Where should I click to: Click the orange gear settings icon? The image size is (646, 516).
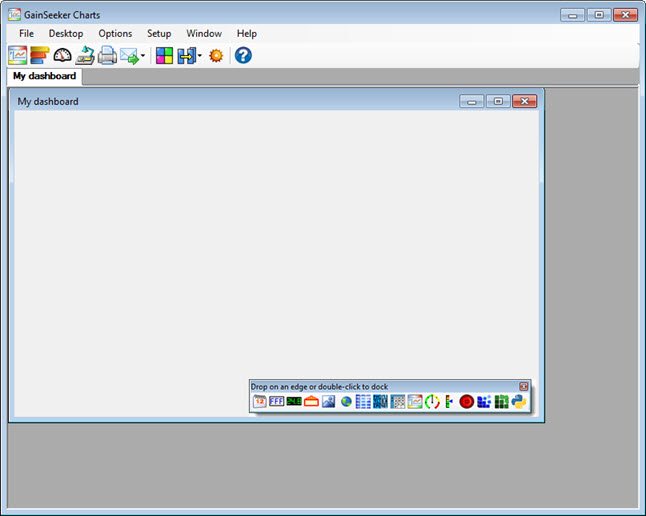(x=216, y=56)
